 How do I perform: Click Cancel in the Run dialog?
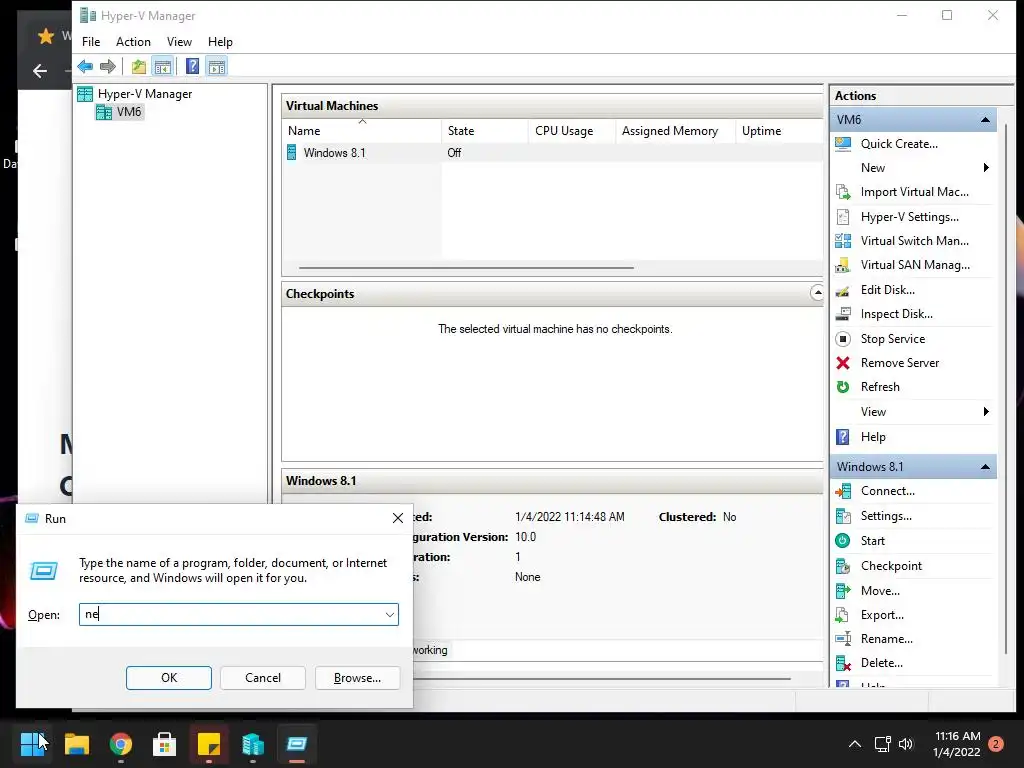click(x=263, y=678)
